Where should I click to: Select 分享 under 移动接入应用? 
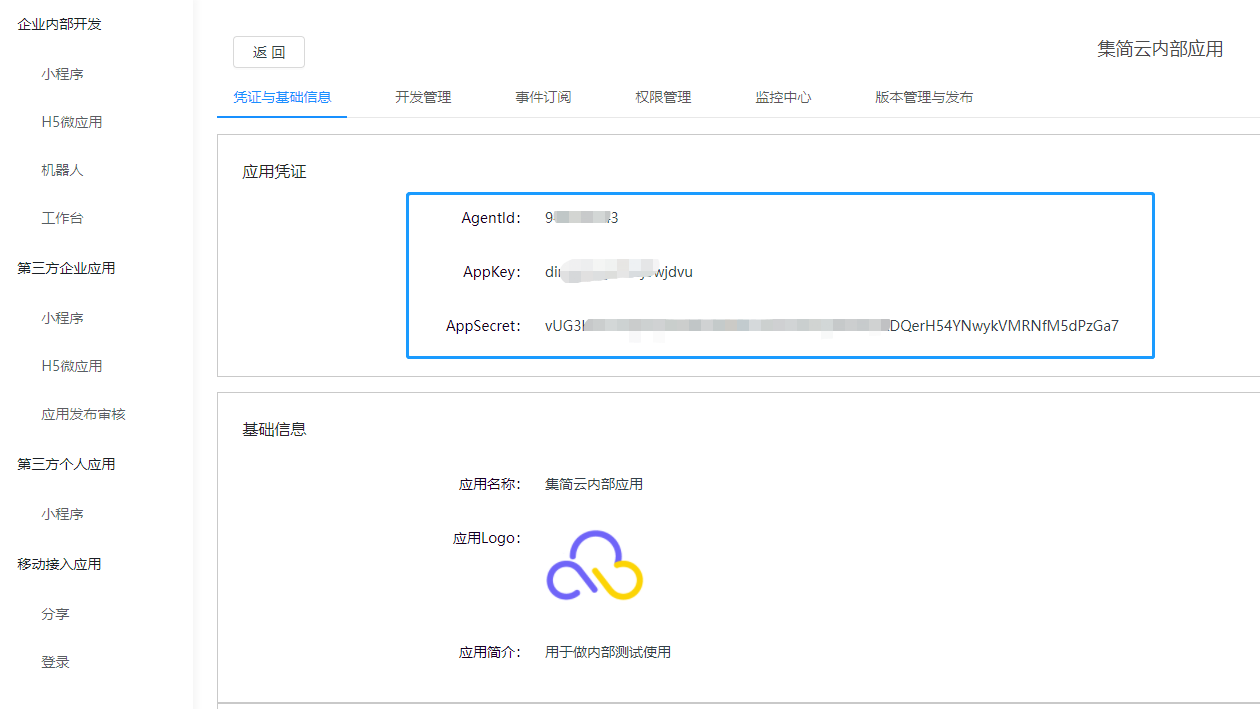(55, 614)
